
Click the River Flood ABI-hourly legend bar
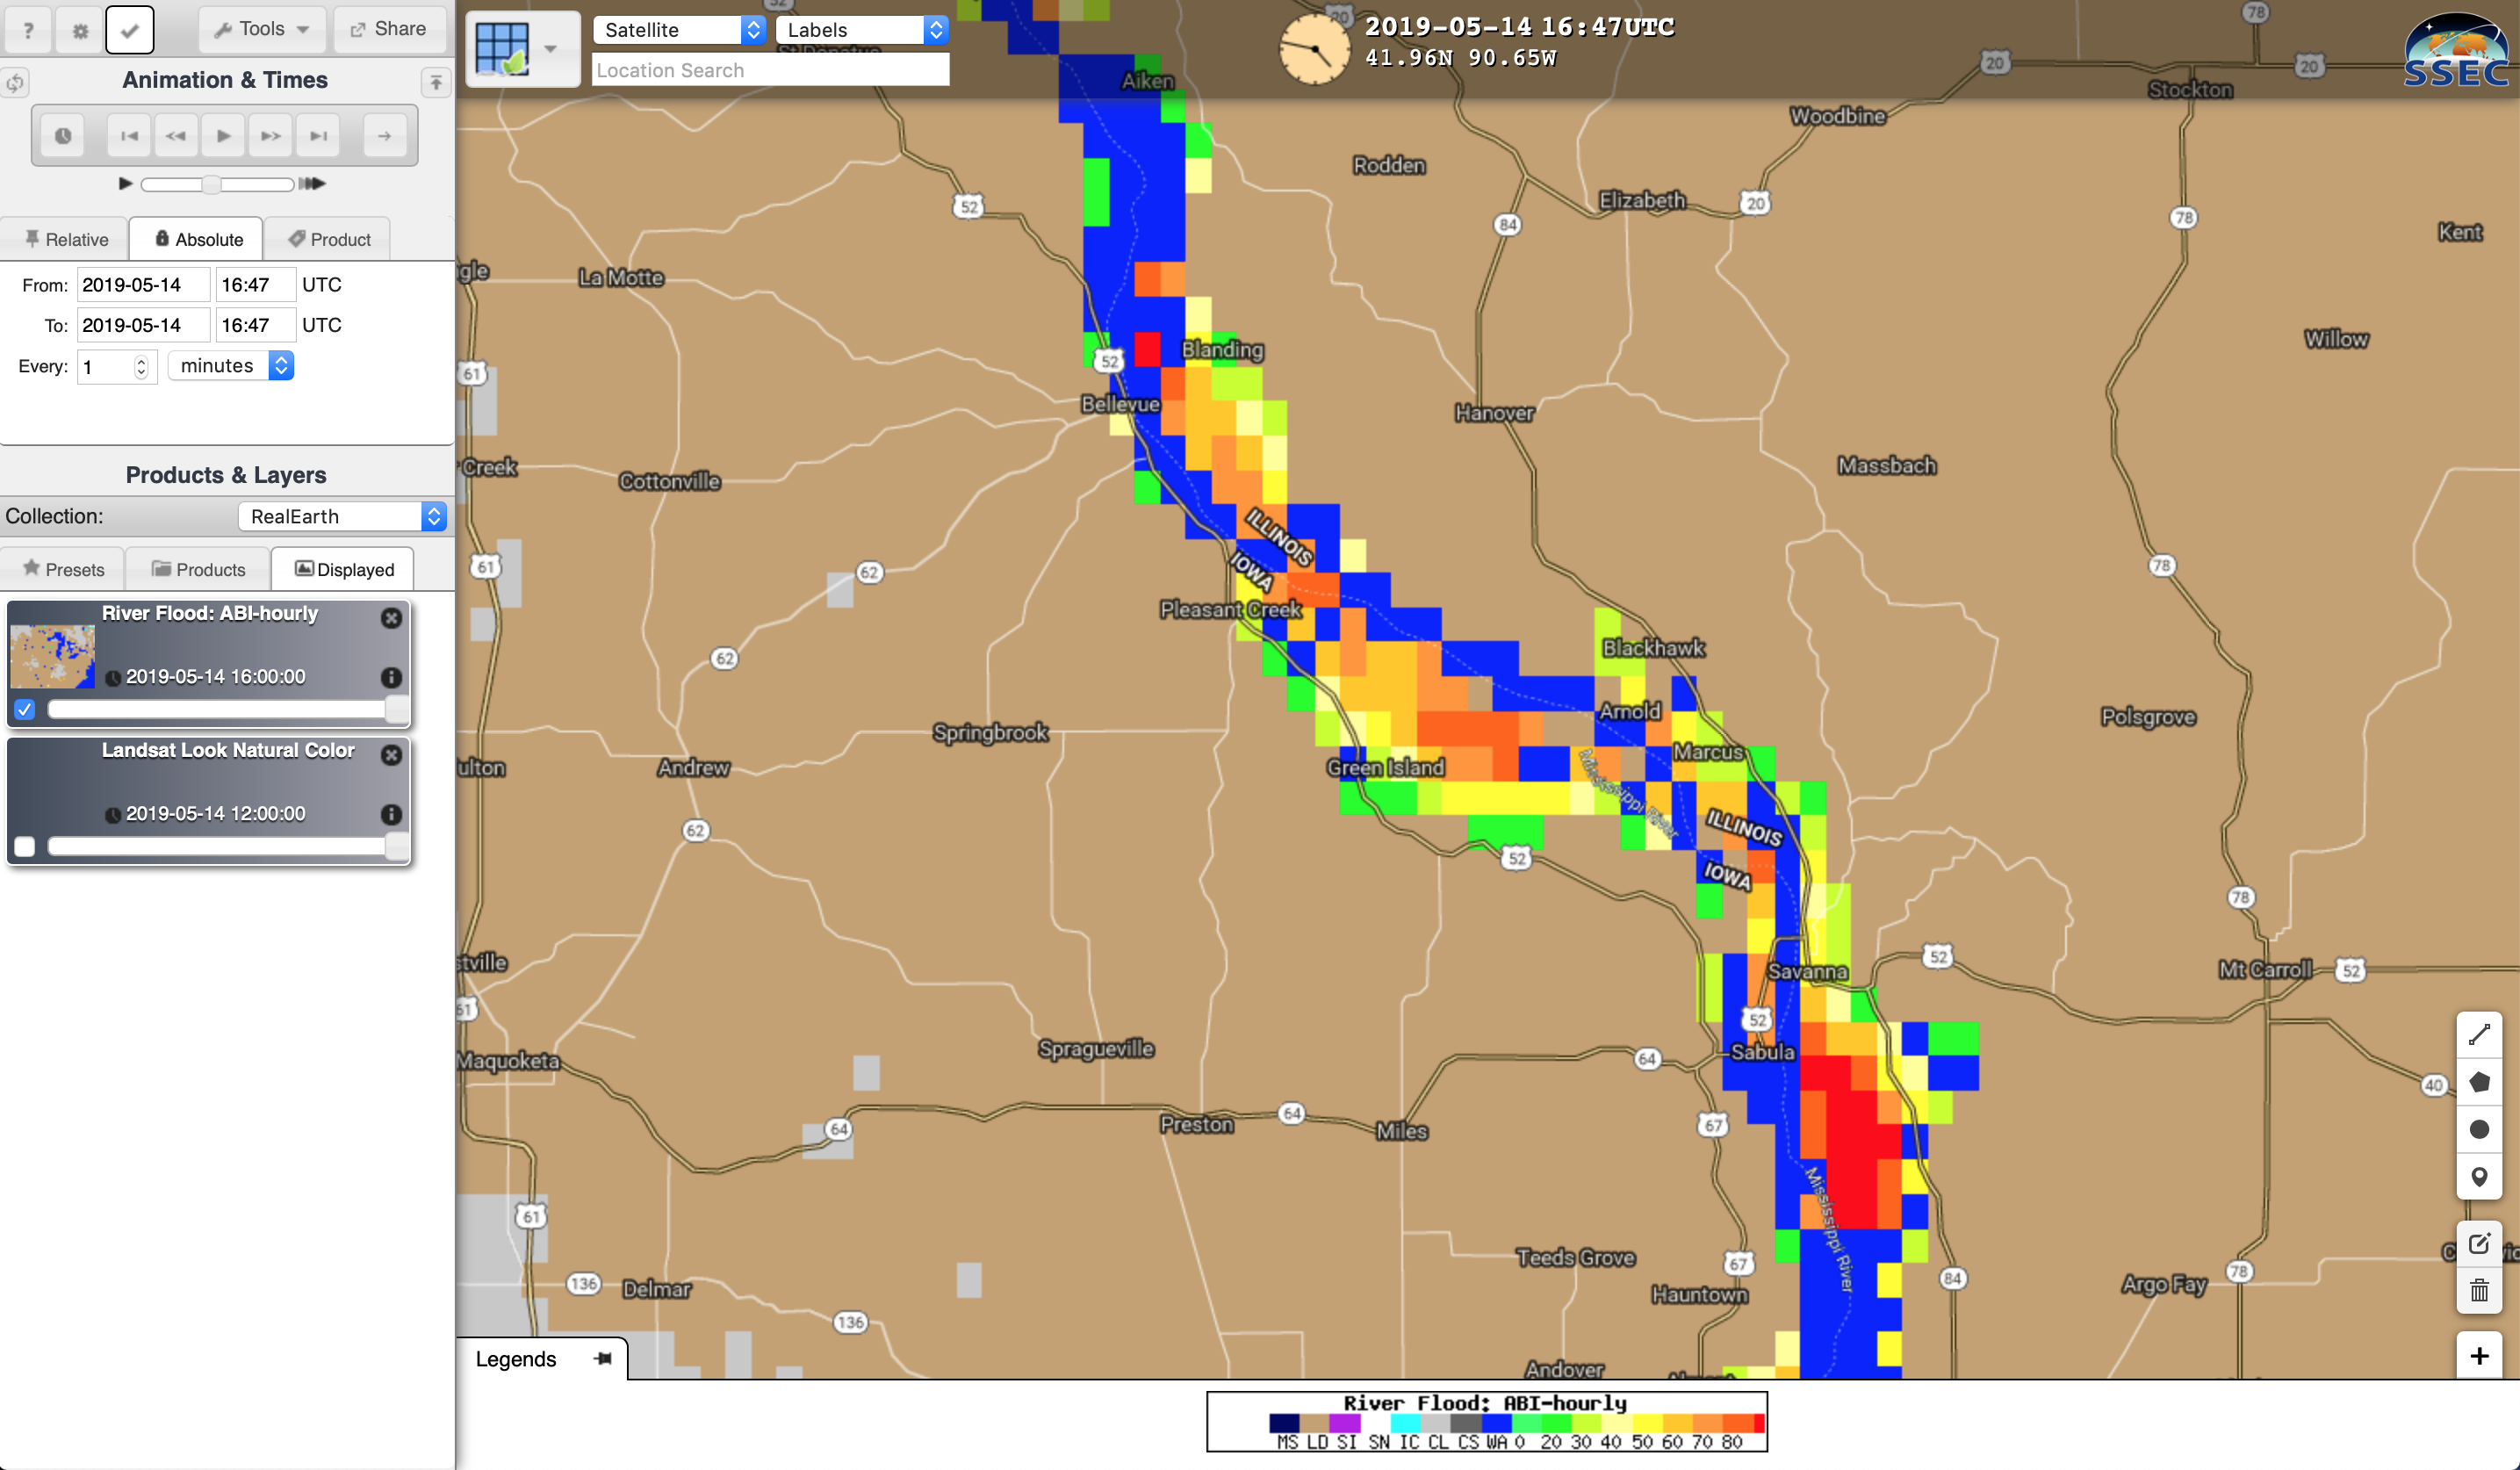coord(1487,1422)
